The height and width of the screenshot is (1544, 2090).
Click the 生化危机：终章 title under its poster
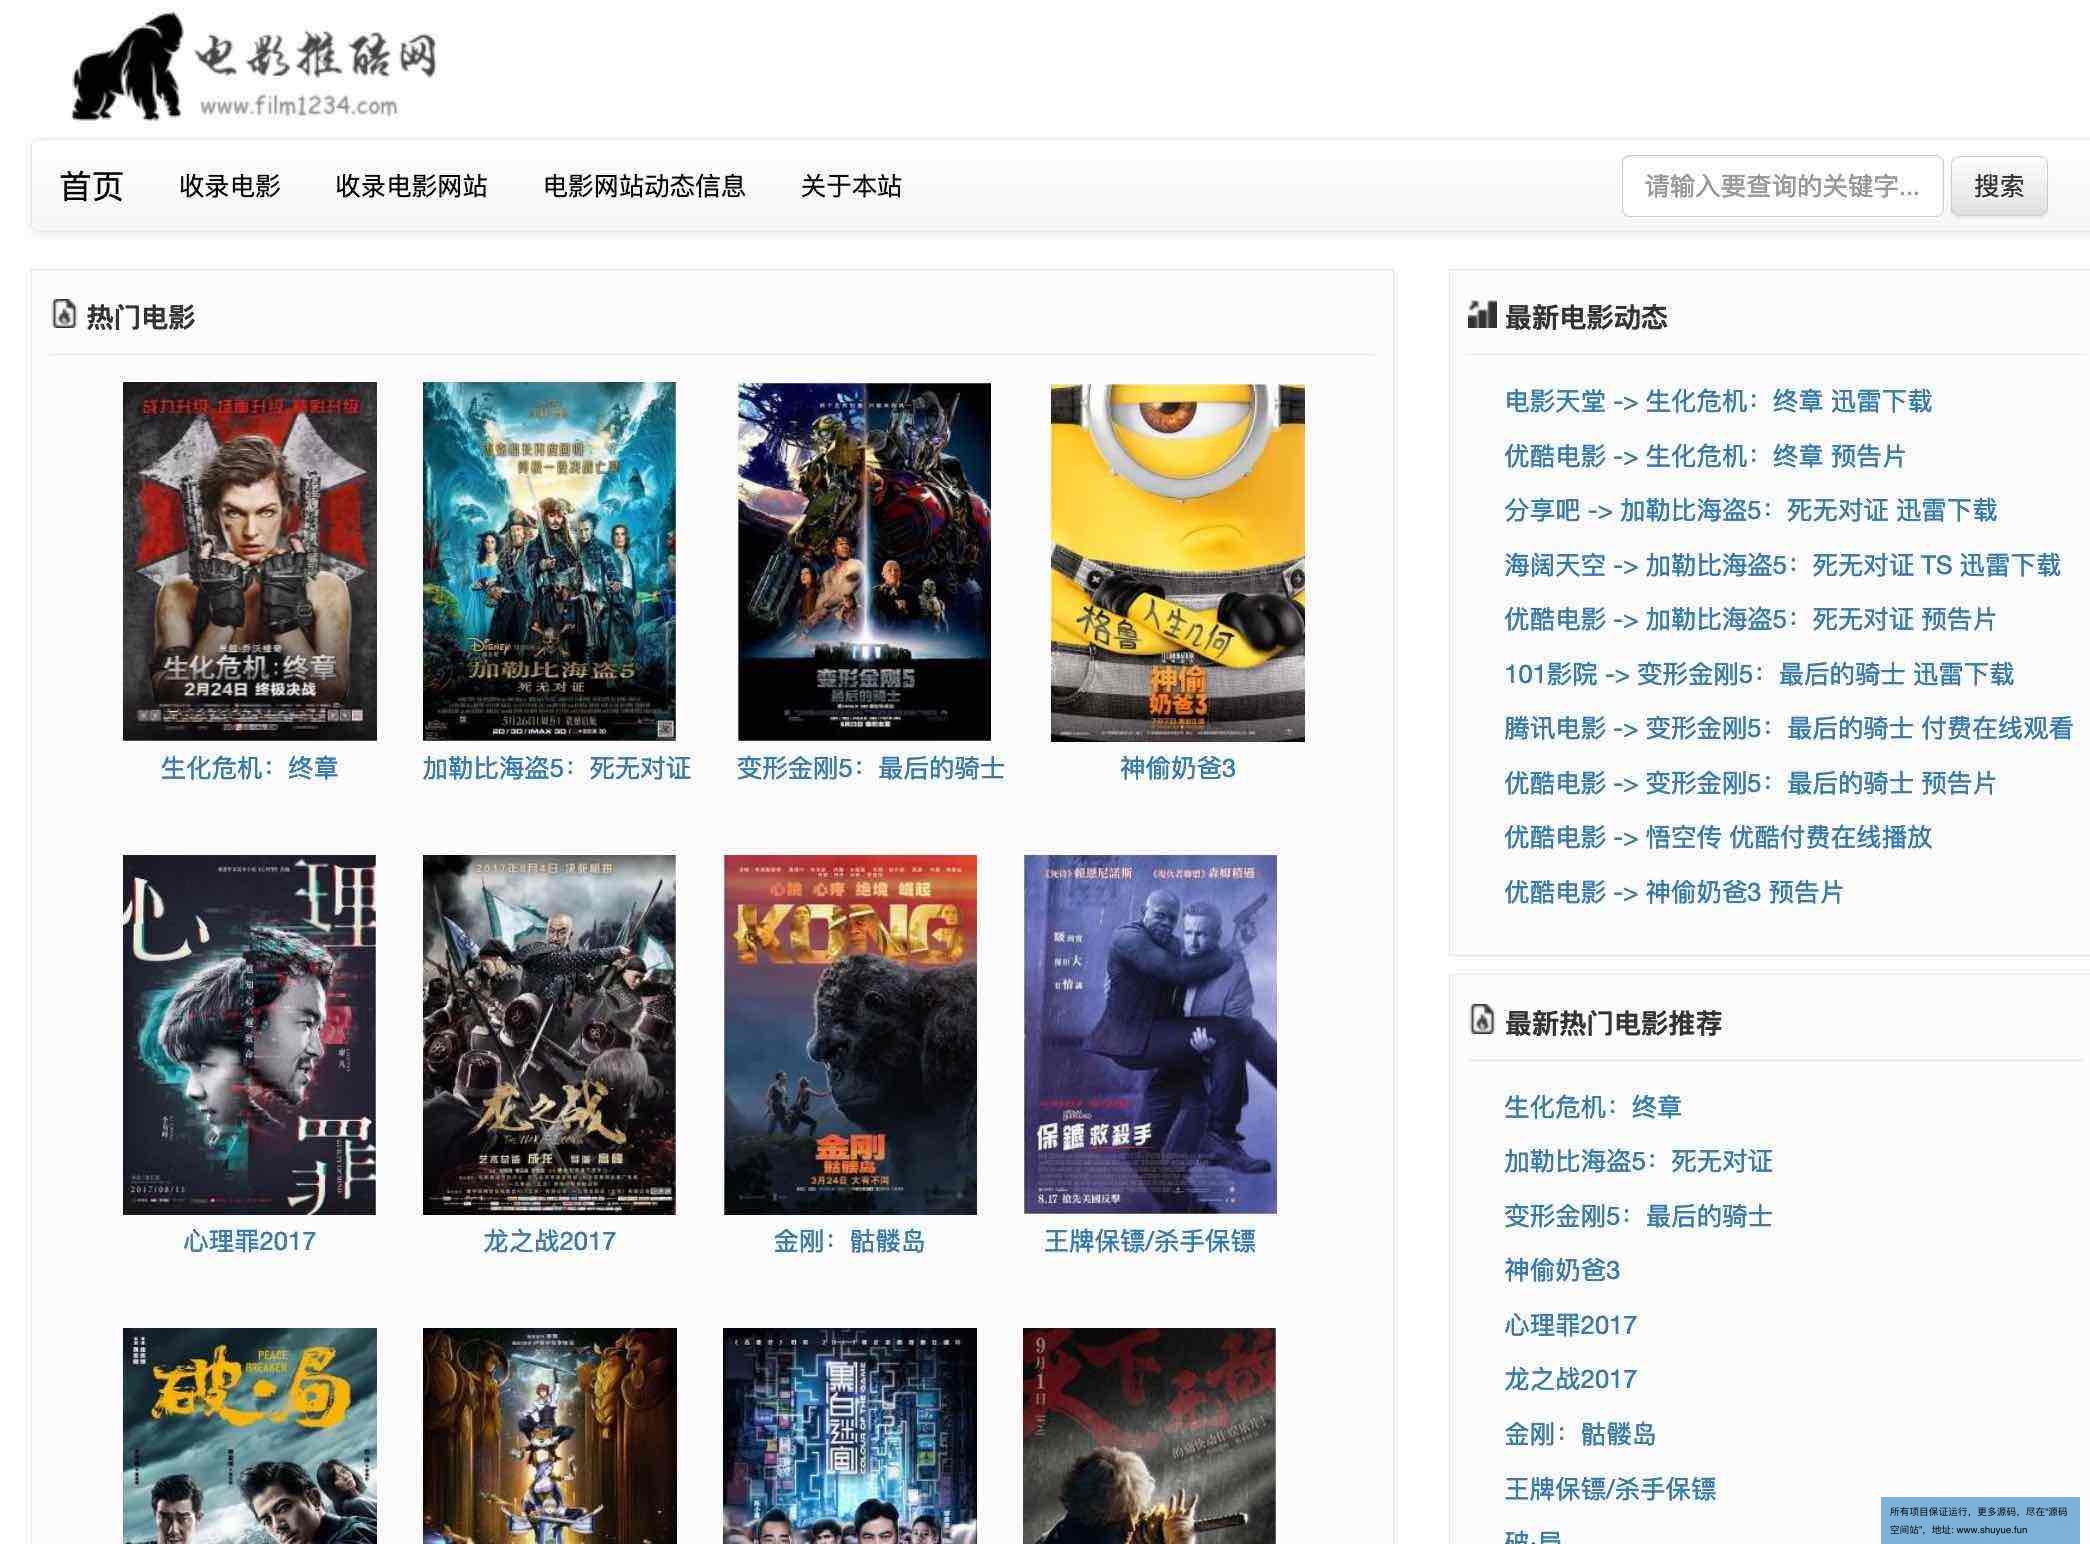tap(250, 768)
